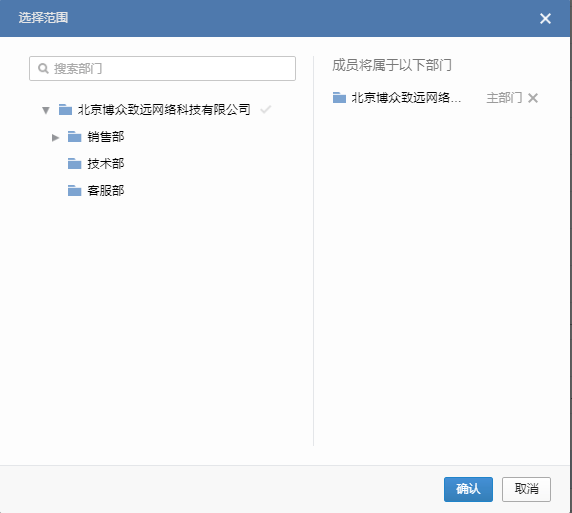Image resolution: width=572 pixels, height=513 pixels.
Task: Click the folder icon beside 技术部
Action: [74, 164]
